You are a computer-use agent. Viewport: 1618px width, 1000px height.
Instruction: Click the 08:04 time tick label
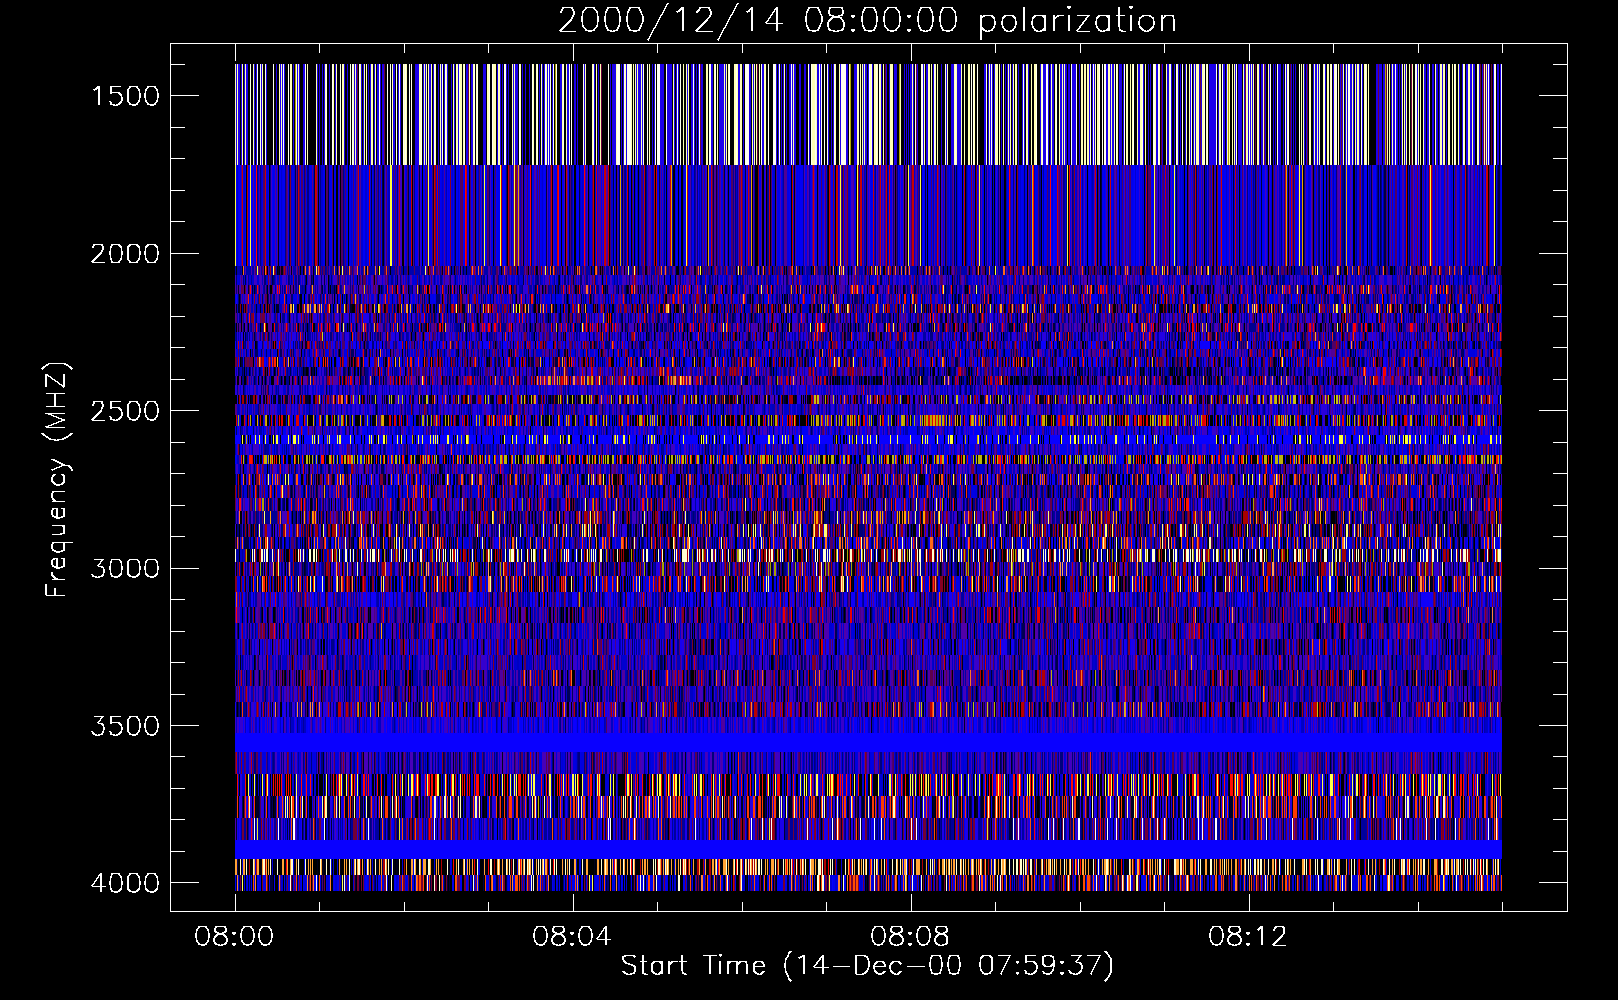572,937
